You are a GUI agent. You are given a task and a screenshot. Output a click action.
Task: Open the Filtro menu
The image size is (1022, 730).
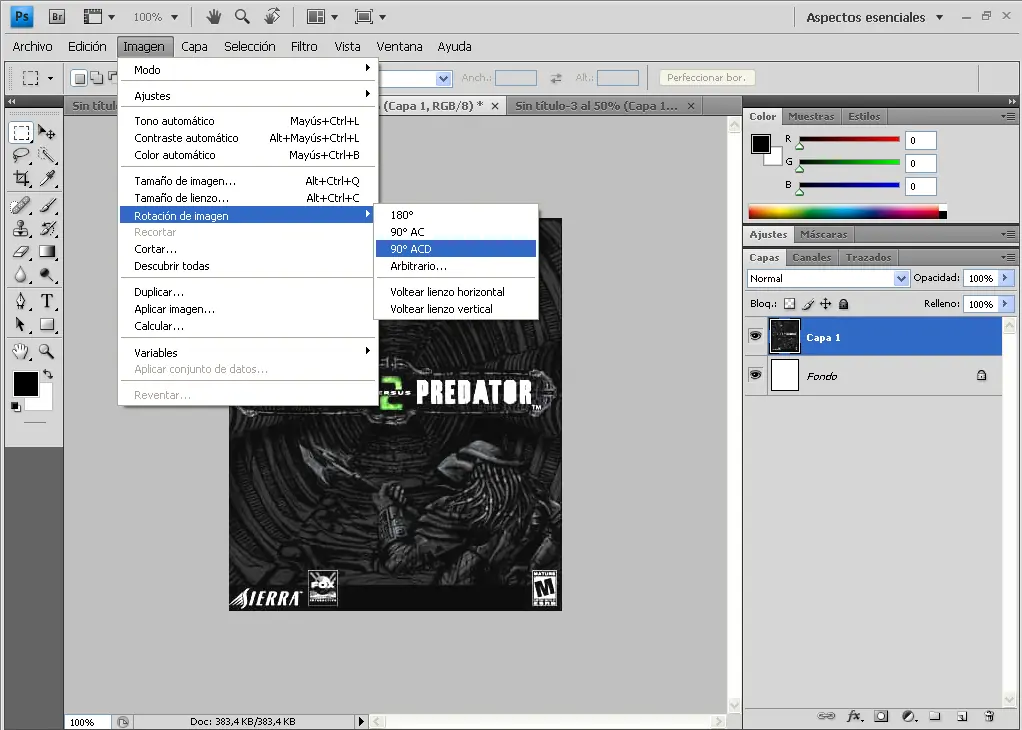click(x=304, y=46)
